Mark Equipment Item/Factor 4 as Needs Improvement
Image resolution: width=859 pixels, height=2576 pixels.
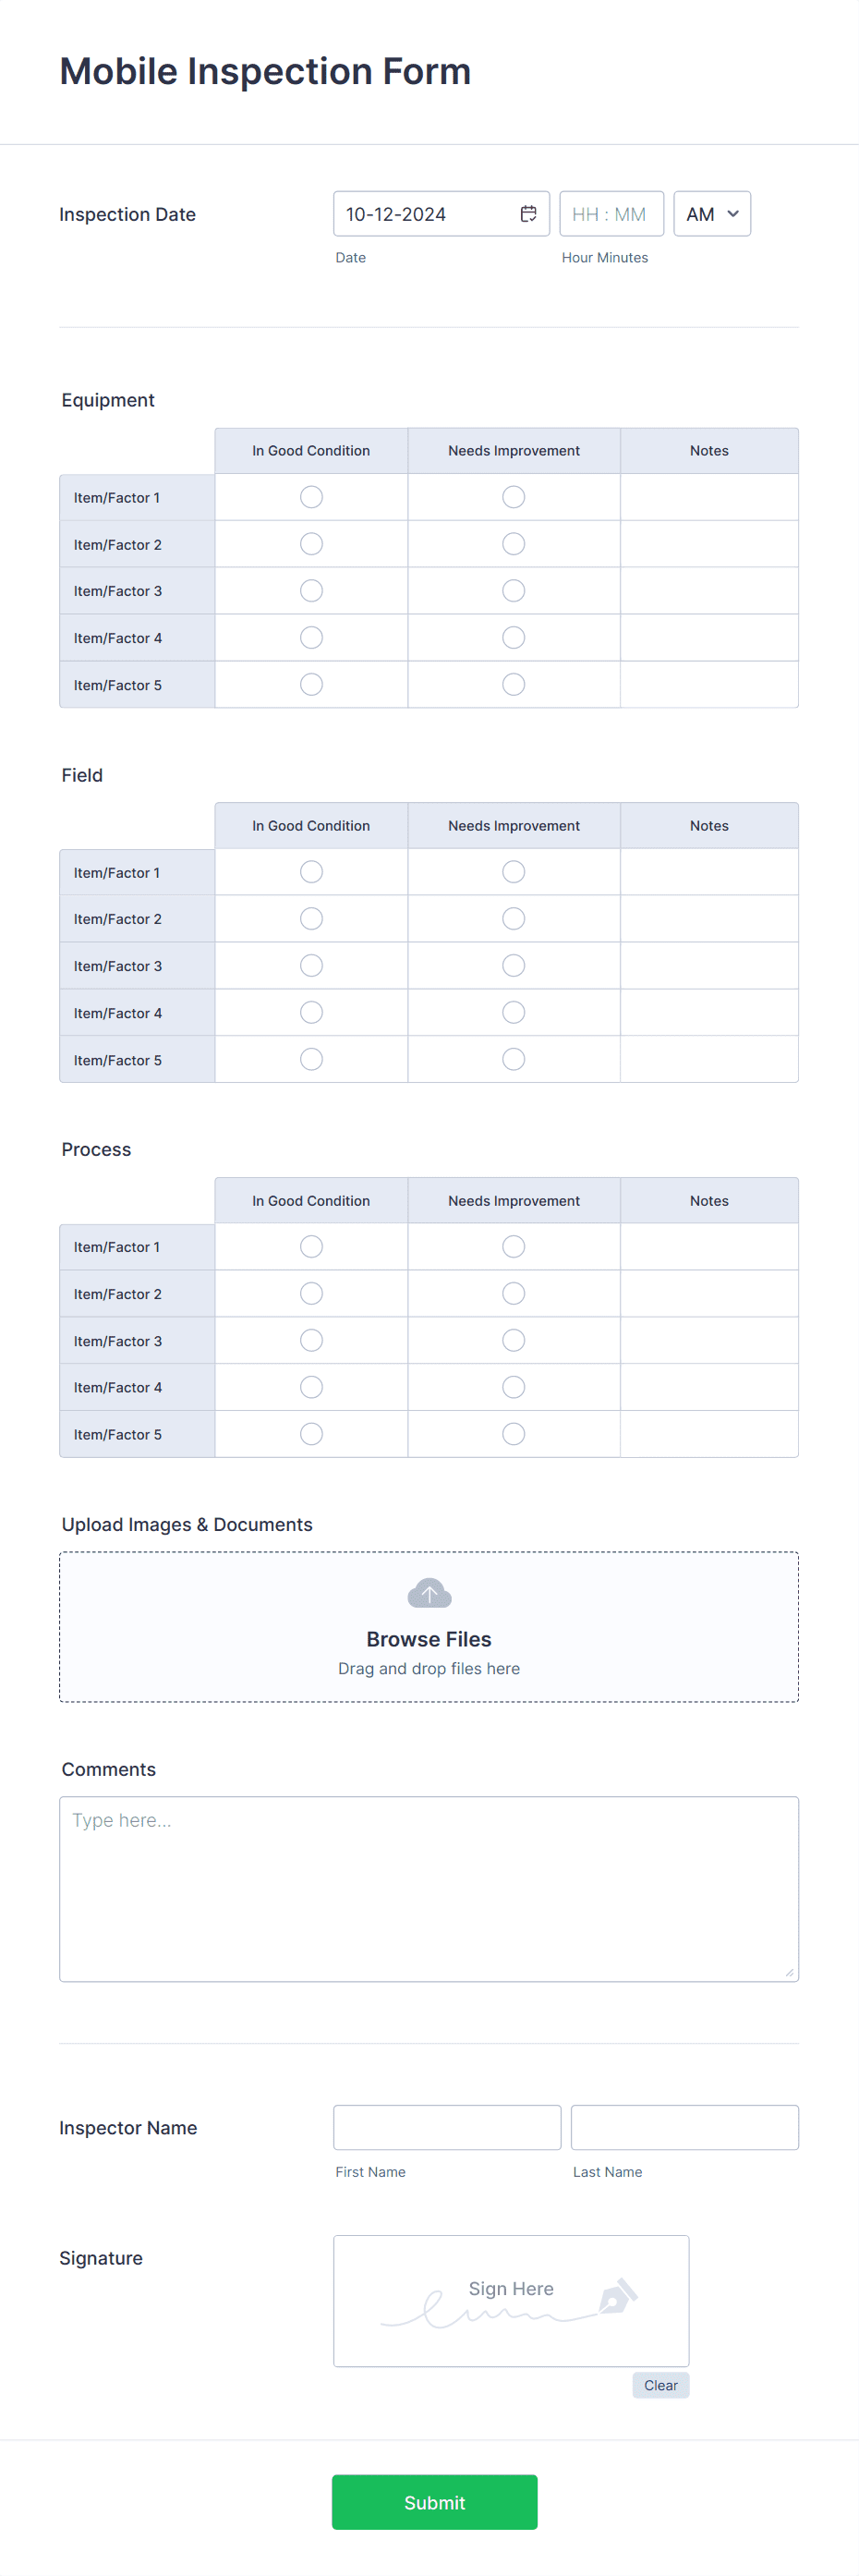[x=513, y=637]
